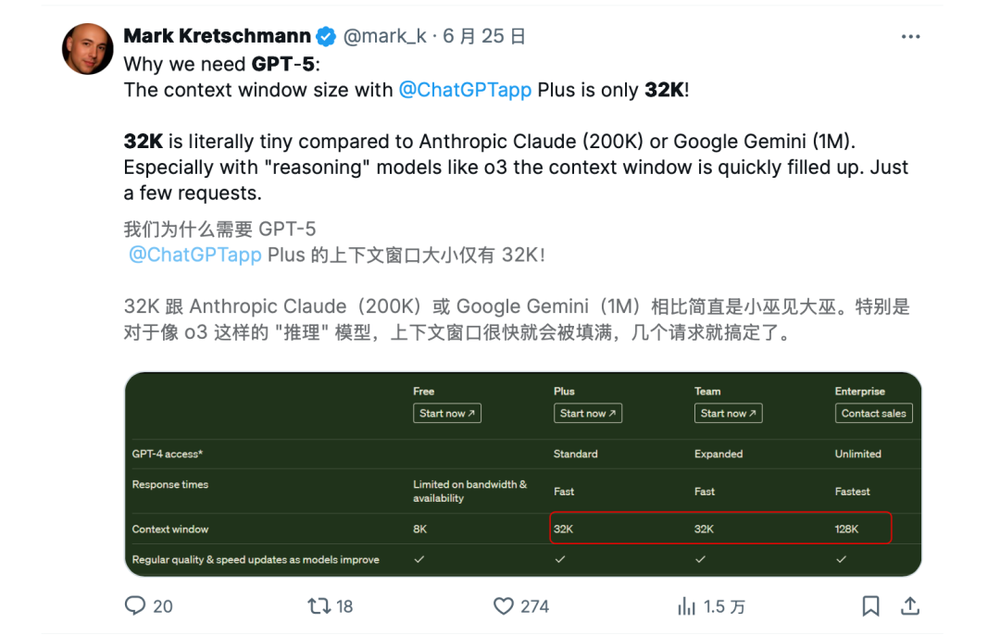Viewport: 1000px width, 635px height.
Task: Click Start now under Free plan
Action: 447,413
